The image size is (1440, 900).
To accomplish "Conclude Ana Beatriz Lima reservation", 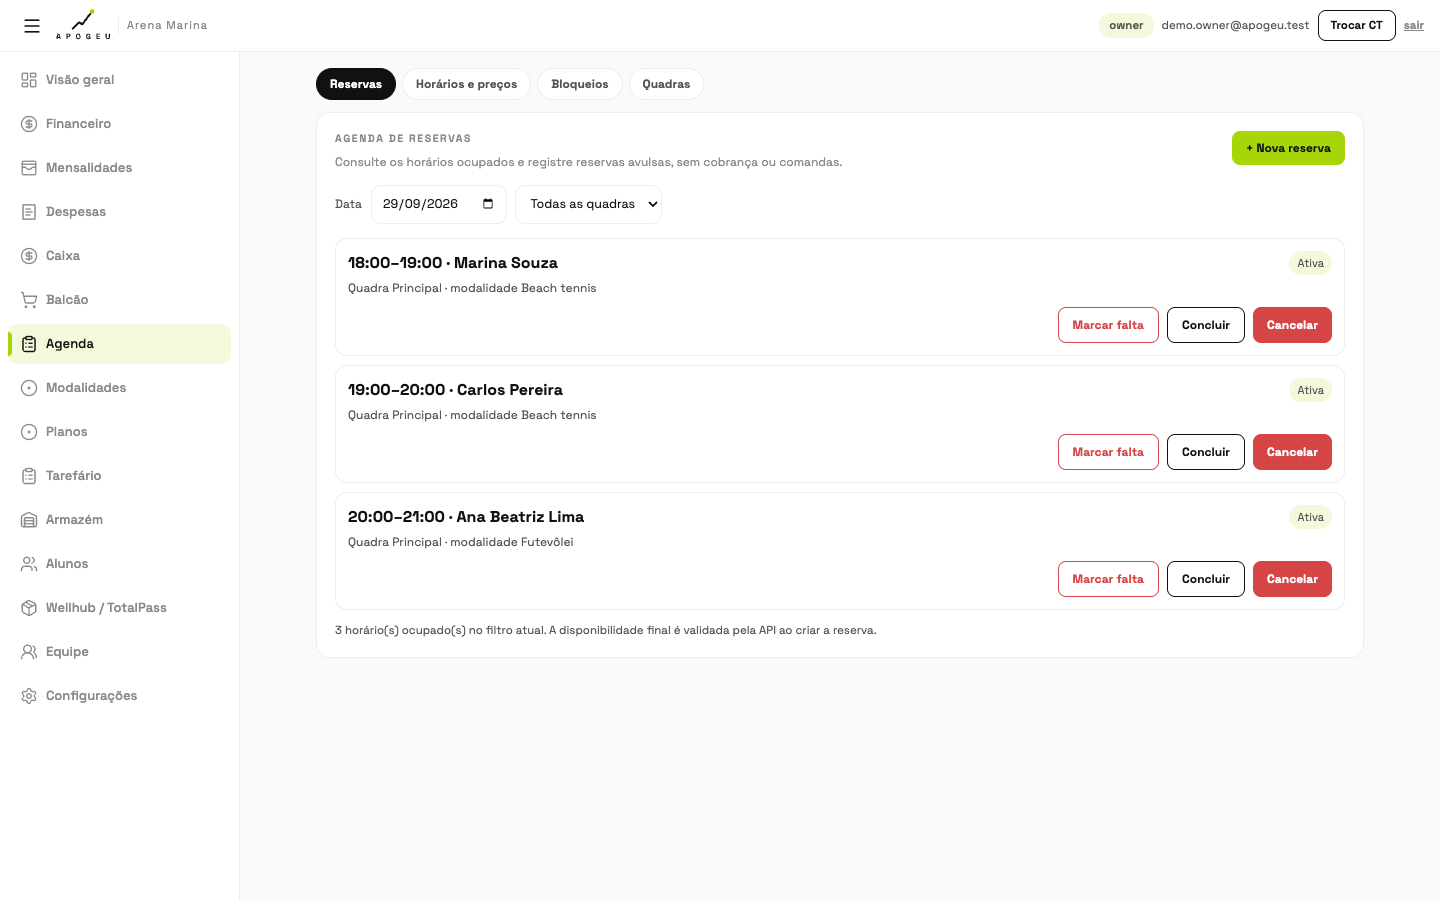I will click(1206, 579).
